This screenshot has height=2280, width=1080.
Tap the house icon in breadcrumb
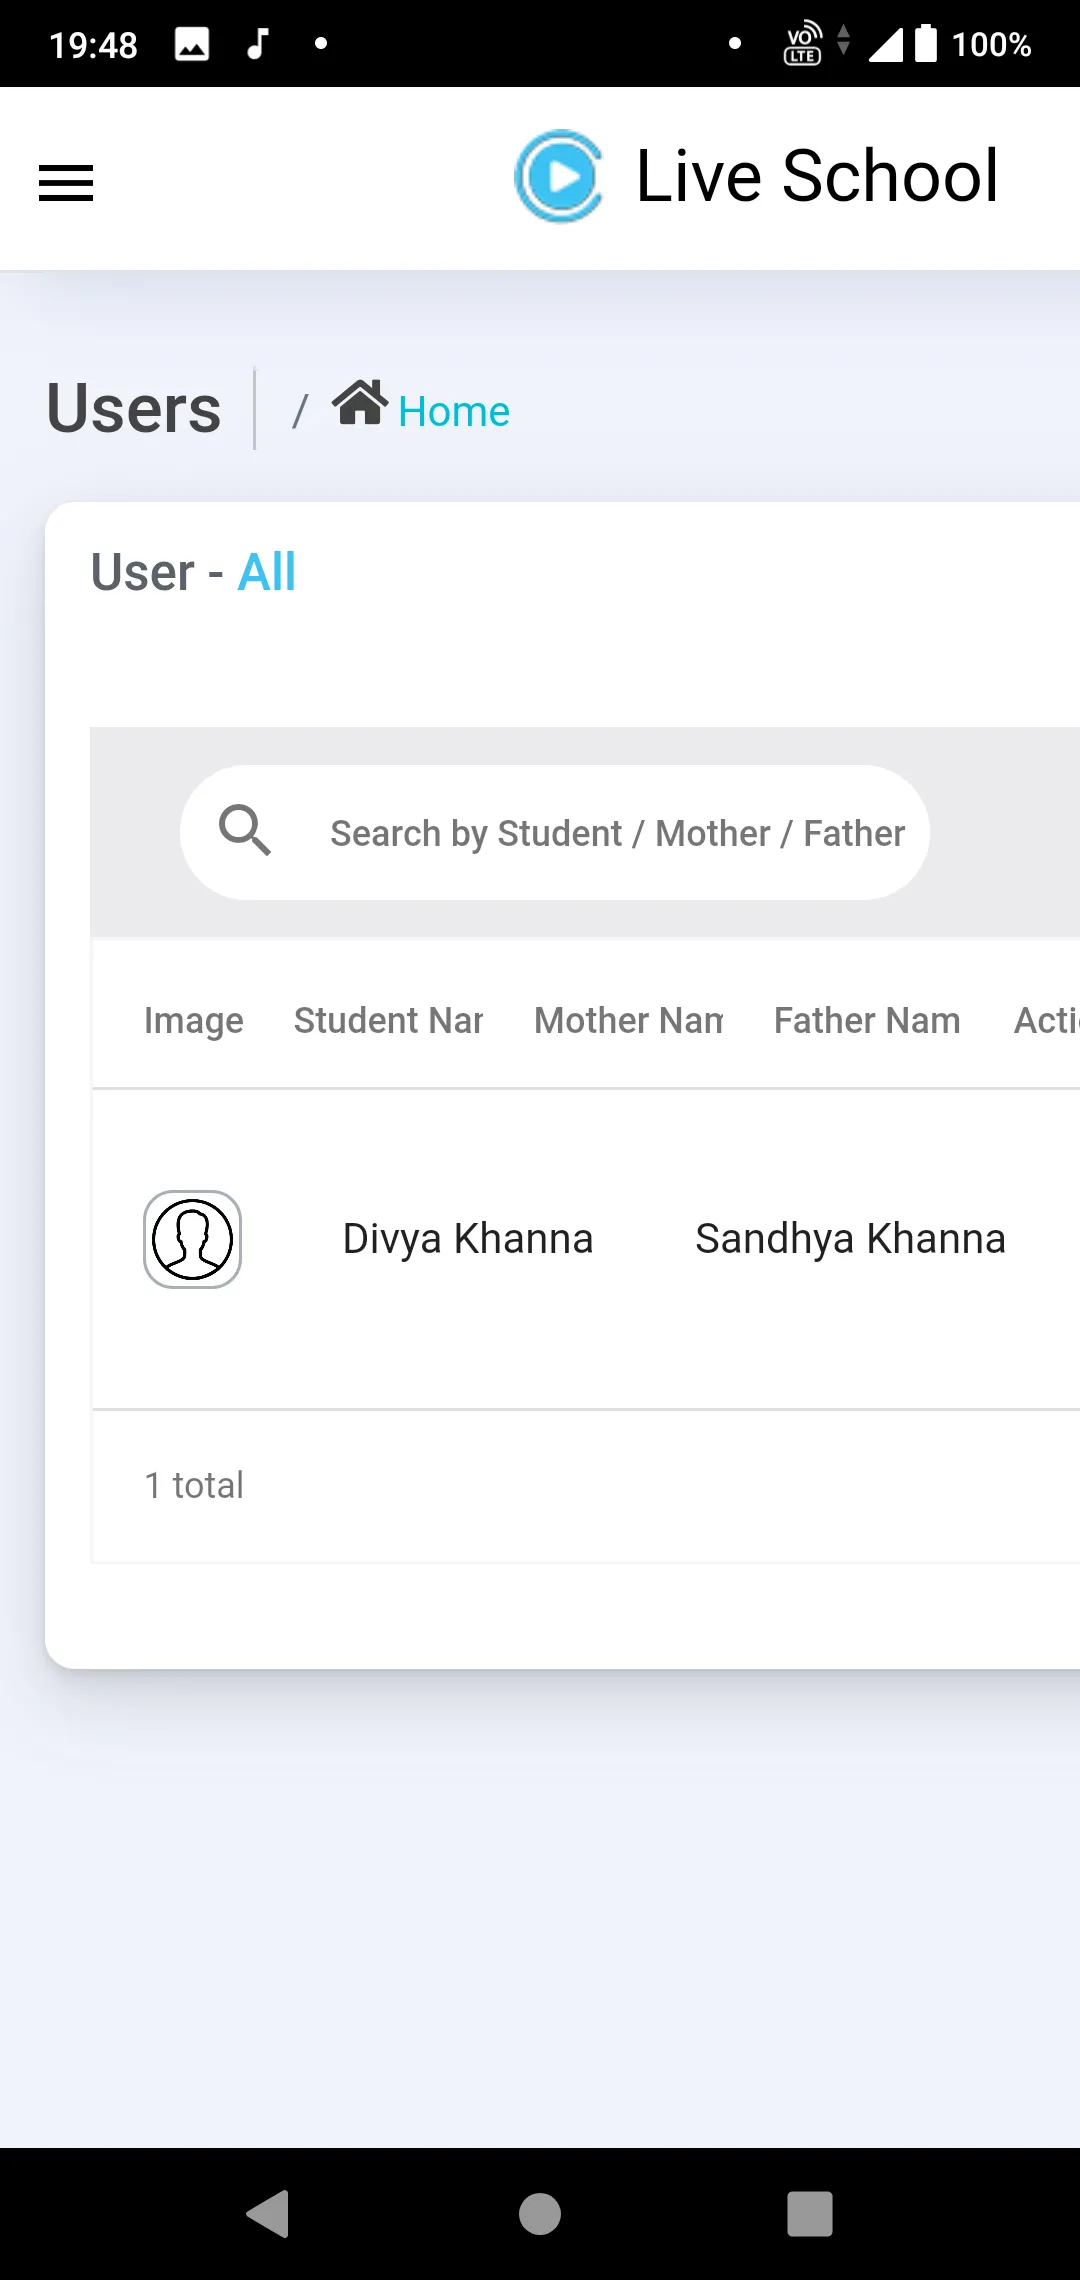click(x=360, y=403)
